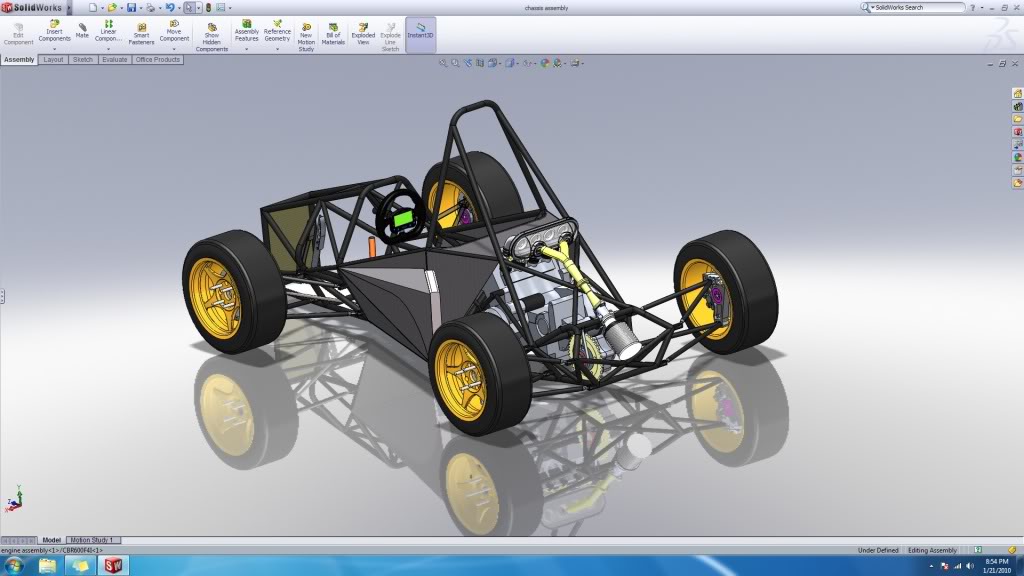Select the Move Component tool
This screenshot has width=1024, height=576.
174,31
